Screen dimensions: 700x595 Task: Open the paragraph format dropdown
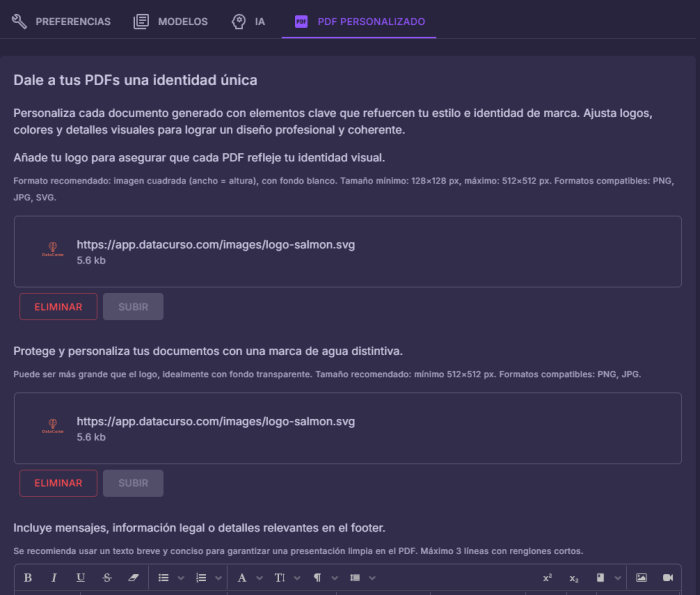[x=335, y=578]
